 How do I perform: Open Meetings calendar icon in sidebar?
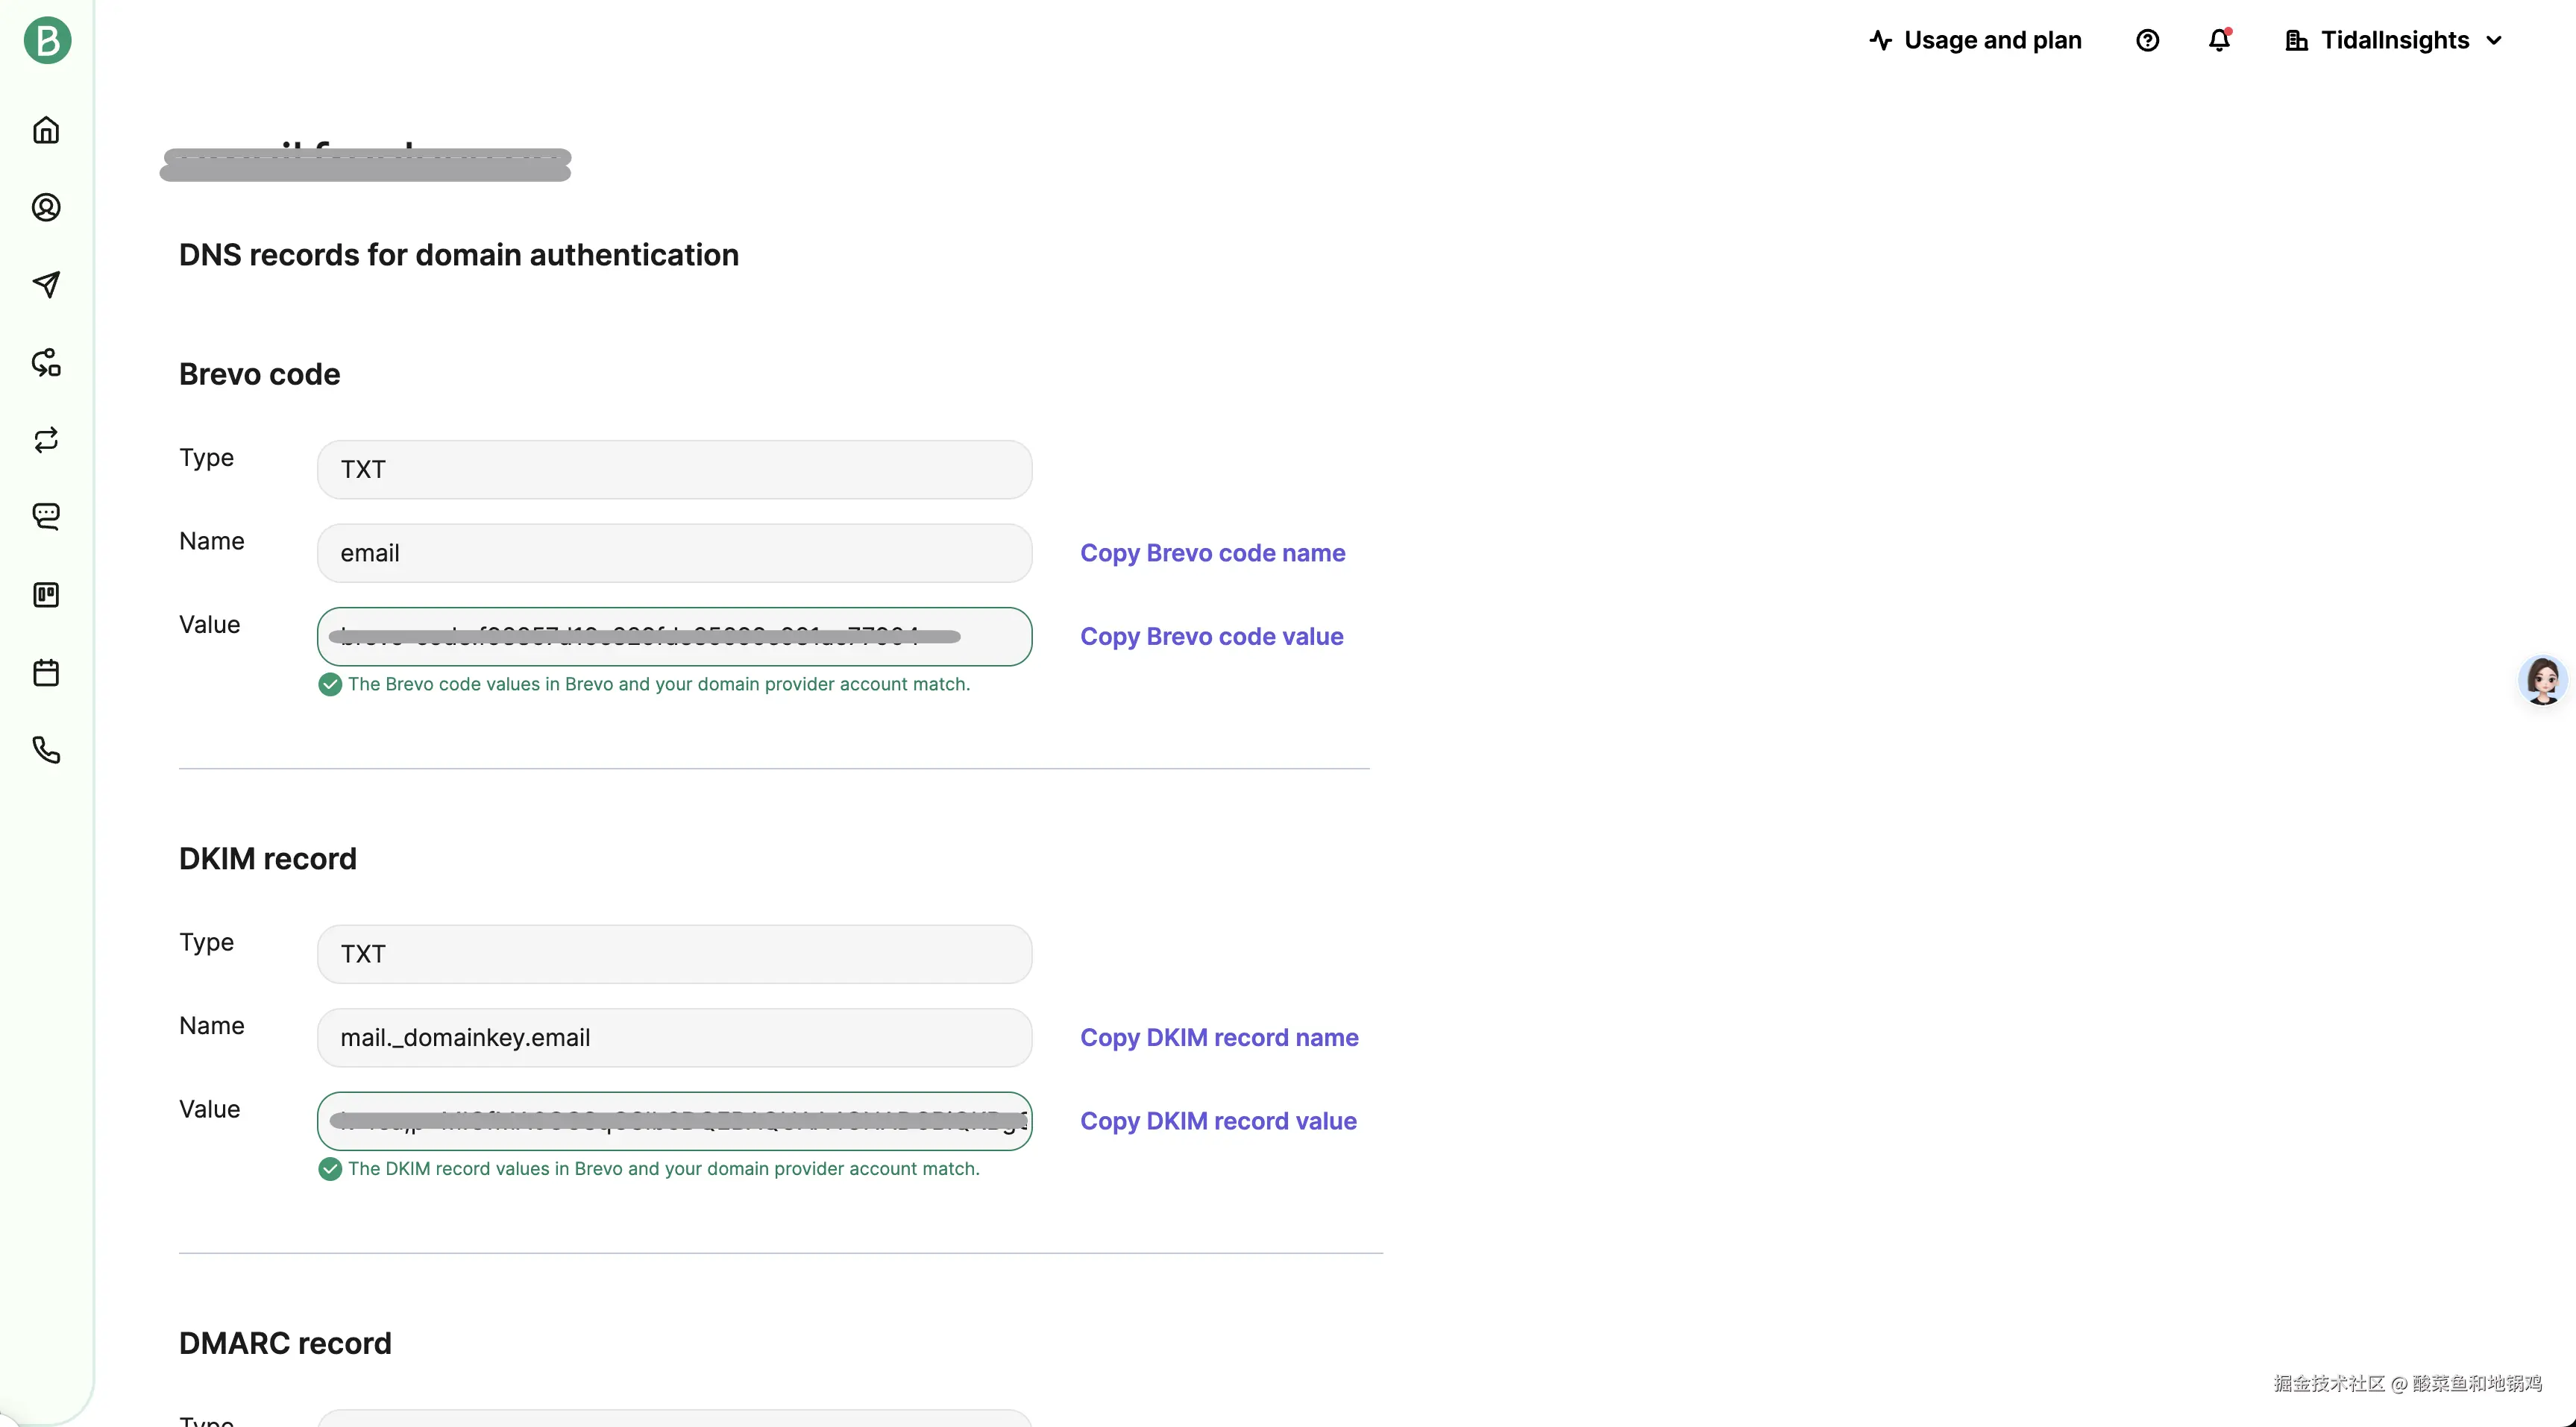46,672
